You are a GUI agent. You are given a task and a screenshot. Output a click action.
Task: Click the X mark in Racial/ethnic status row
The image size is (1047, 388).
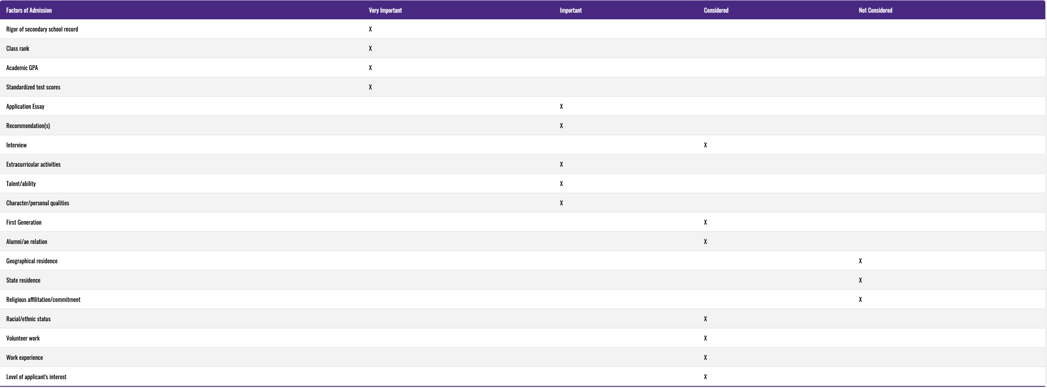pyautogui.click(x=705, y=320)
